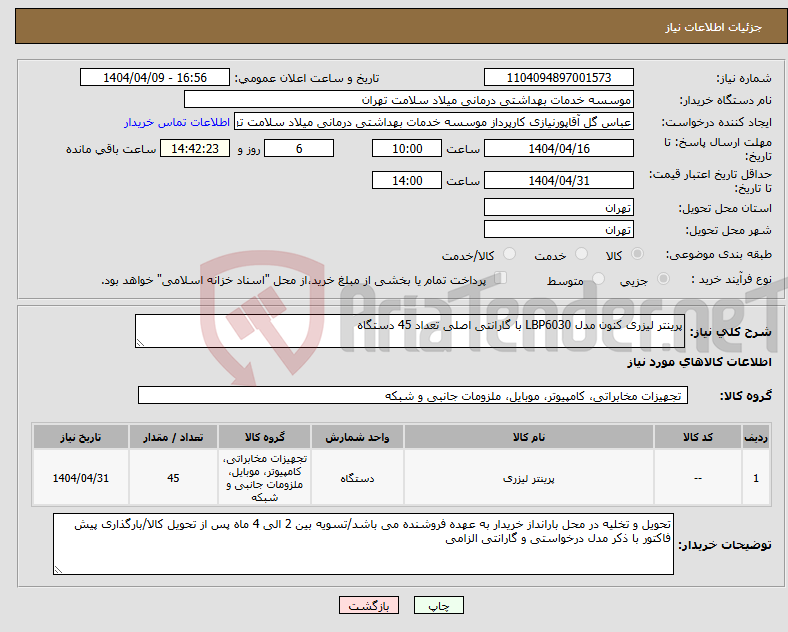Screen dimensions: 788x632
Task: Click the need number field 1104094897001573
Action: pyautogui.click(x=558, y=77)
